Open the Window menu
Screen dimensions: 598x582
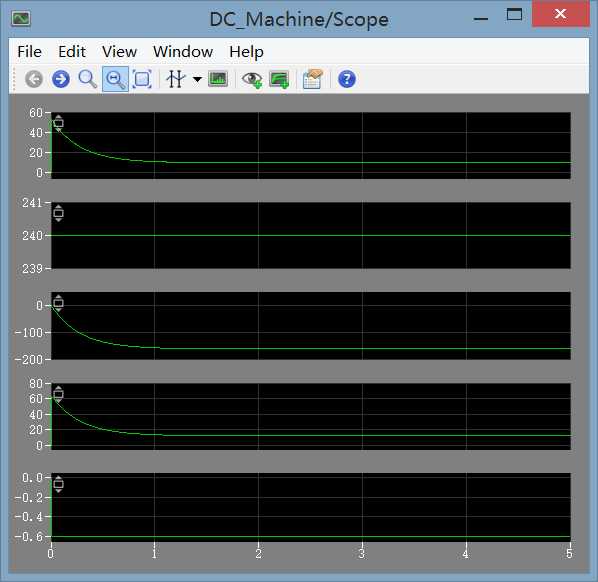point(183,52)
